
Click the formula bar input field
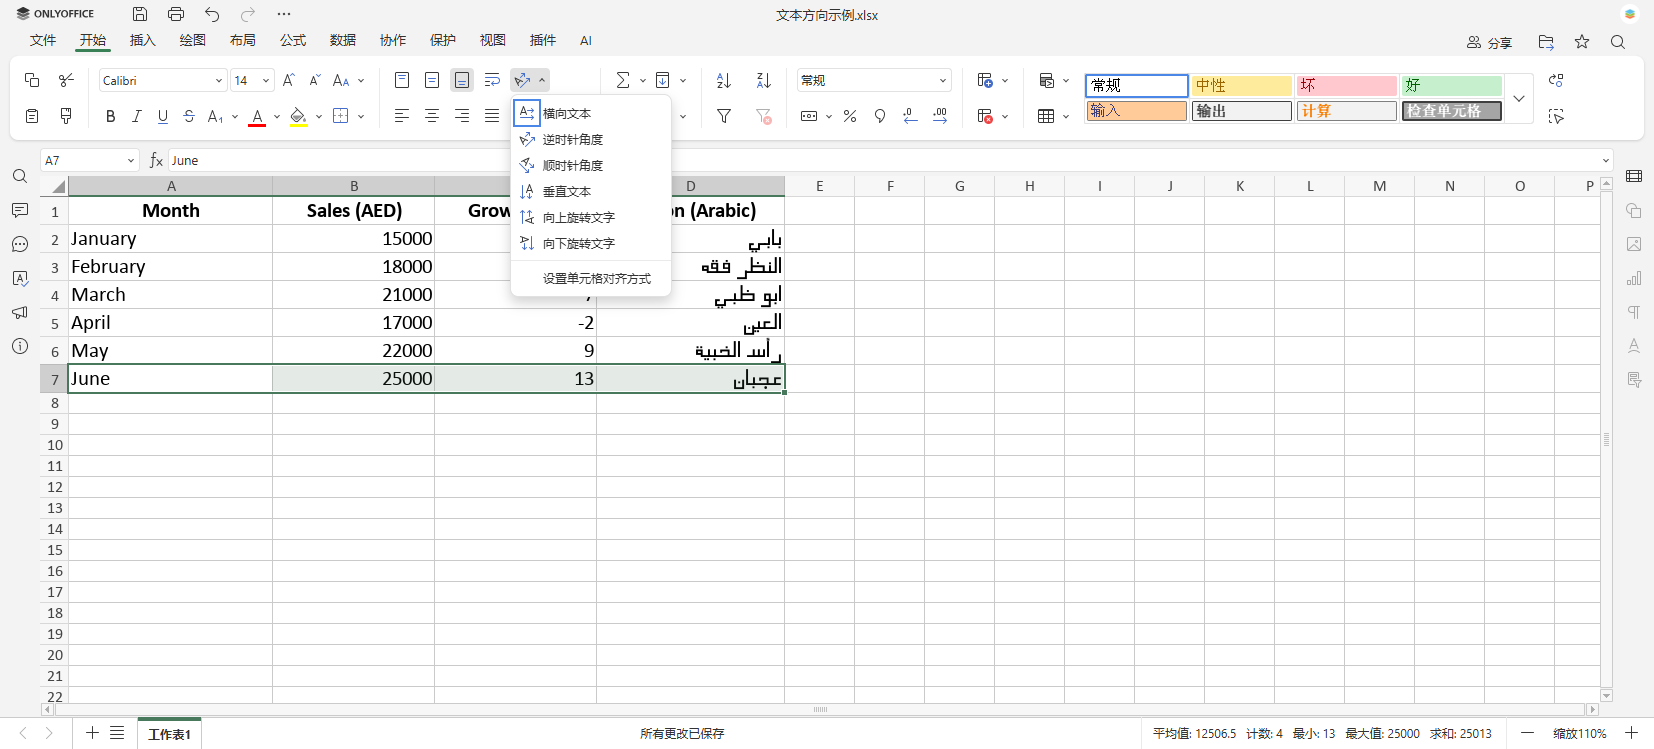pos(882,160)
